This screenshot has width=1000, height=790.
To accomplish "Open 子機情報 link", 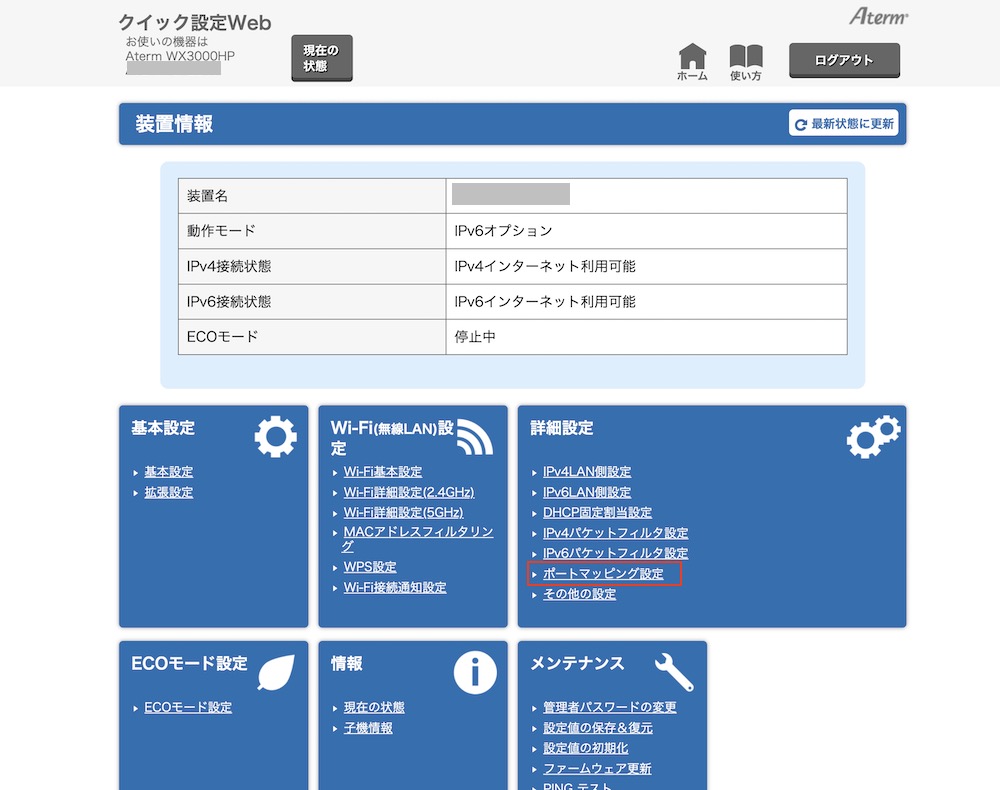I will 368,728.
